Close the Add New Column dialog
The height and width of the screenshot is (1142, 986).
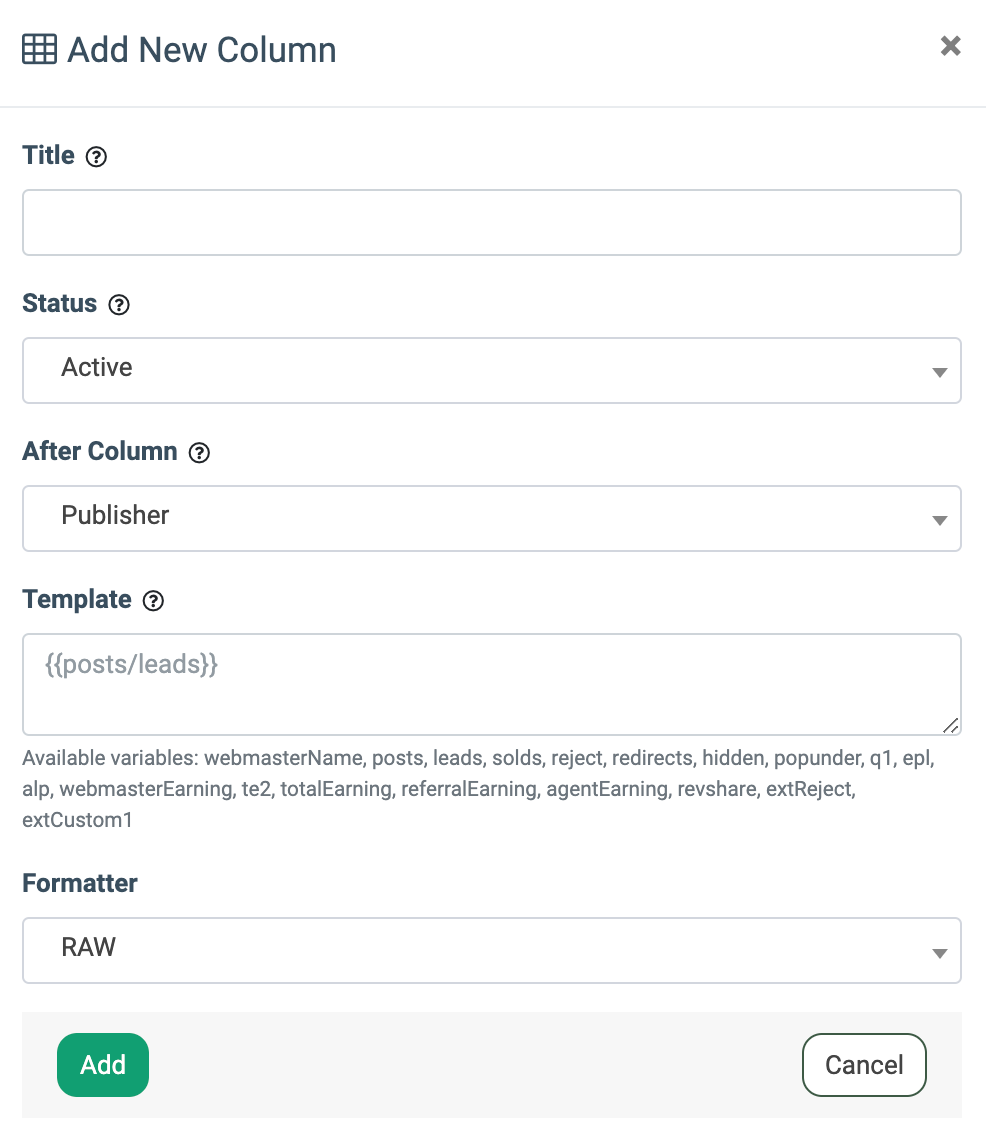(x=949, y=46)
